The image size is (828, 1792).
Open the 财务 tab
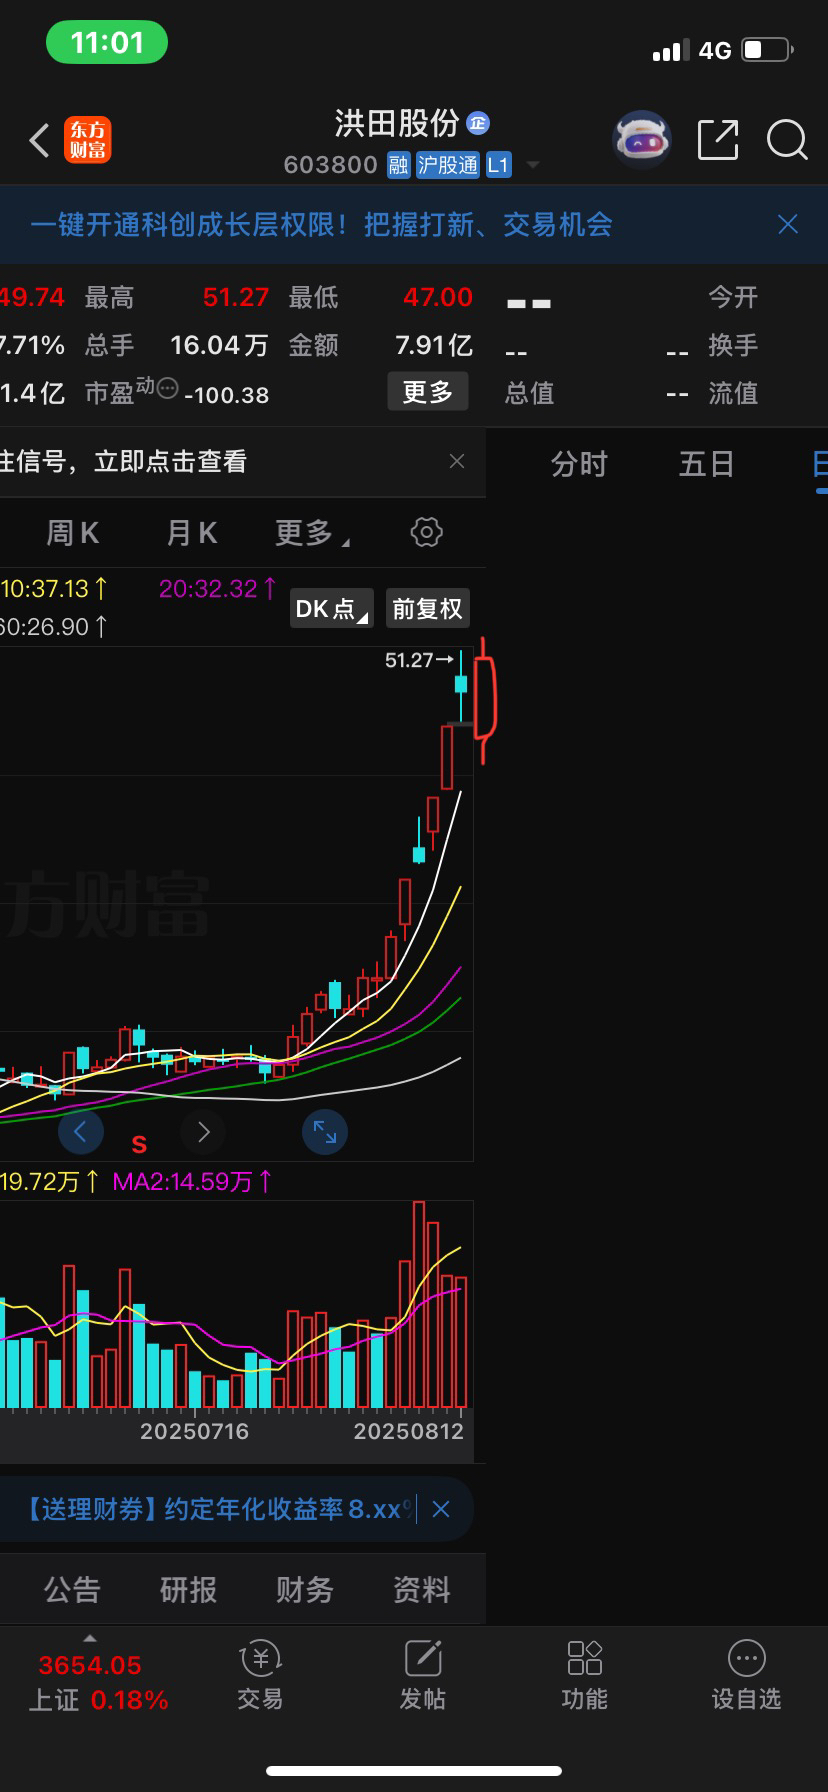pyautogui.click(x=305, y=1589)
